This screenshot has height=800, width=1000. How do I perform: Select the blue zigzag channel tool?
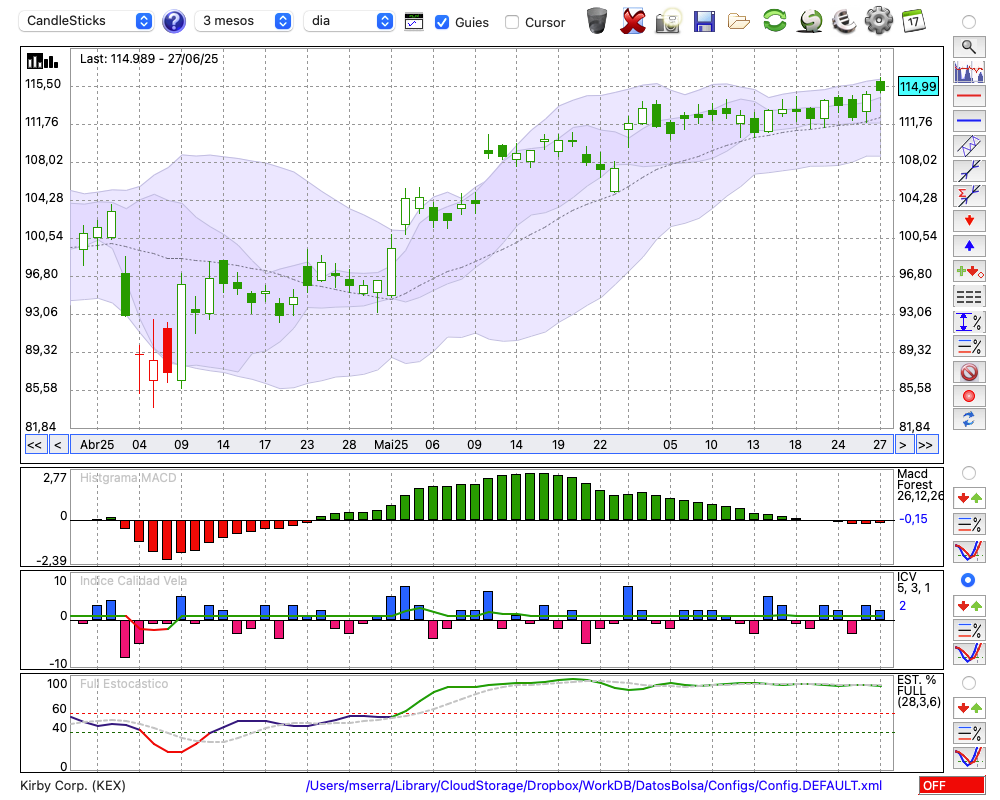969,146
